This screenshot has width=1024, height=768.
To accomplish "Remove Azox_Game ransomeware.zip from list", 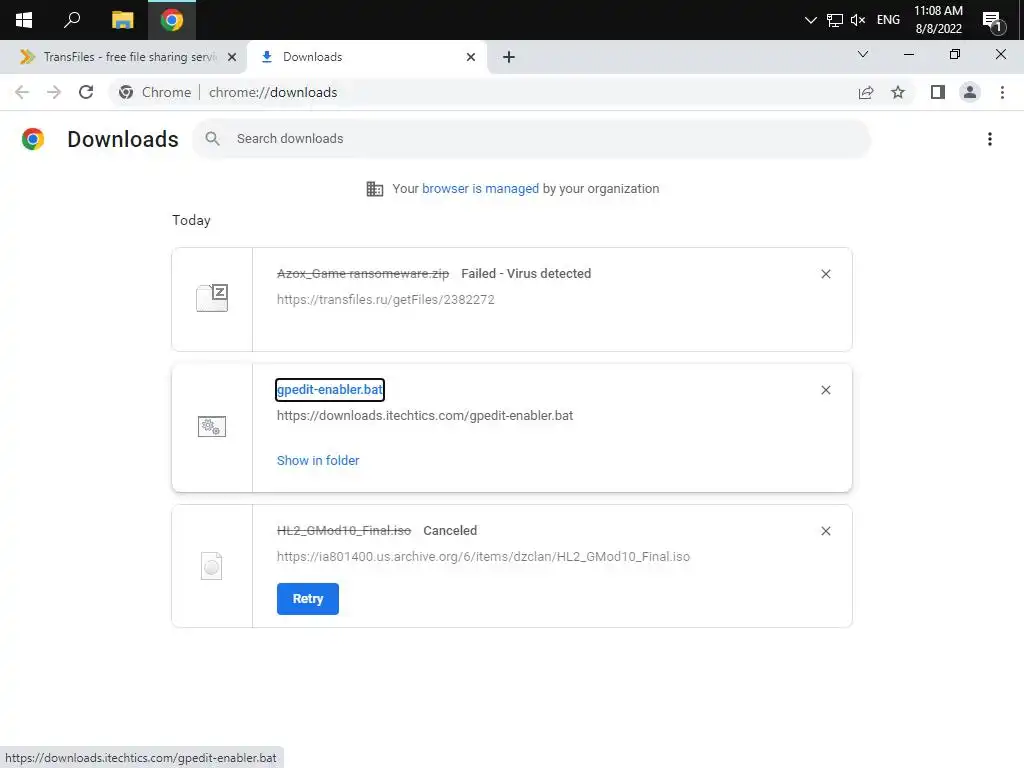I will pos(825,274).
